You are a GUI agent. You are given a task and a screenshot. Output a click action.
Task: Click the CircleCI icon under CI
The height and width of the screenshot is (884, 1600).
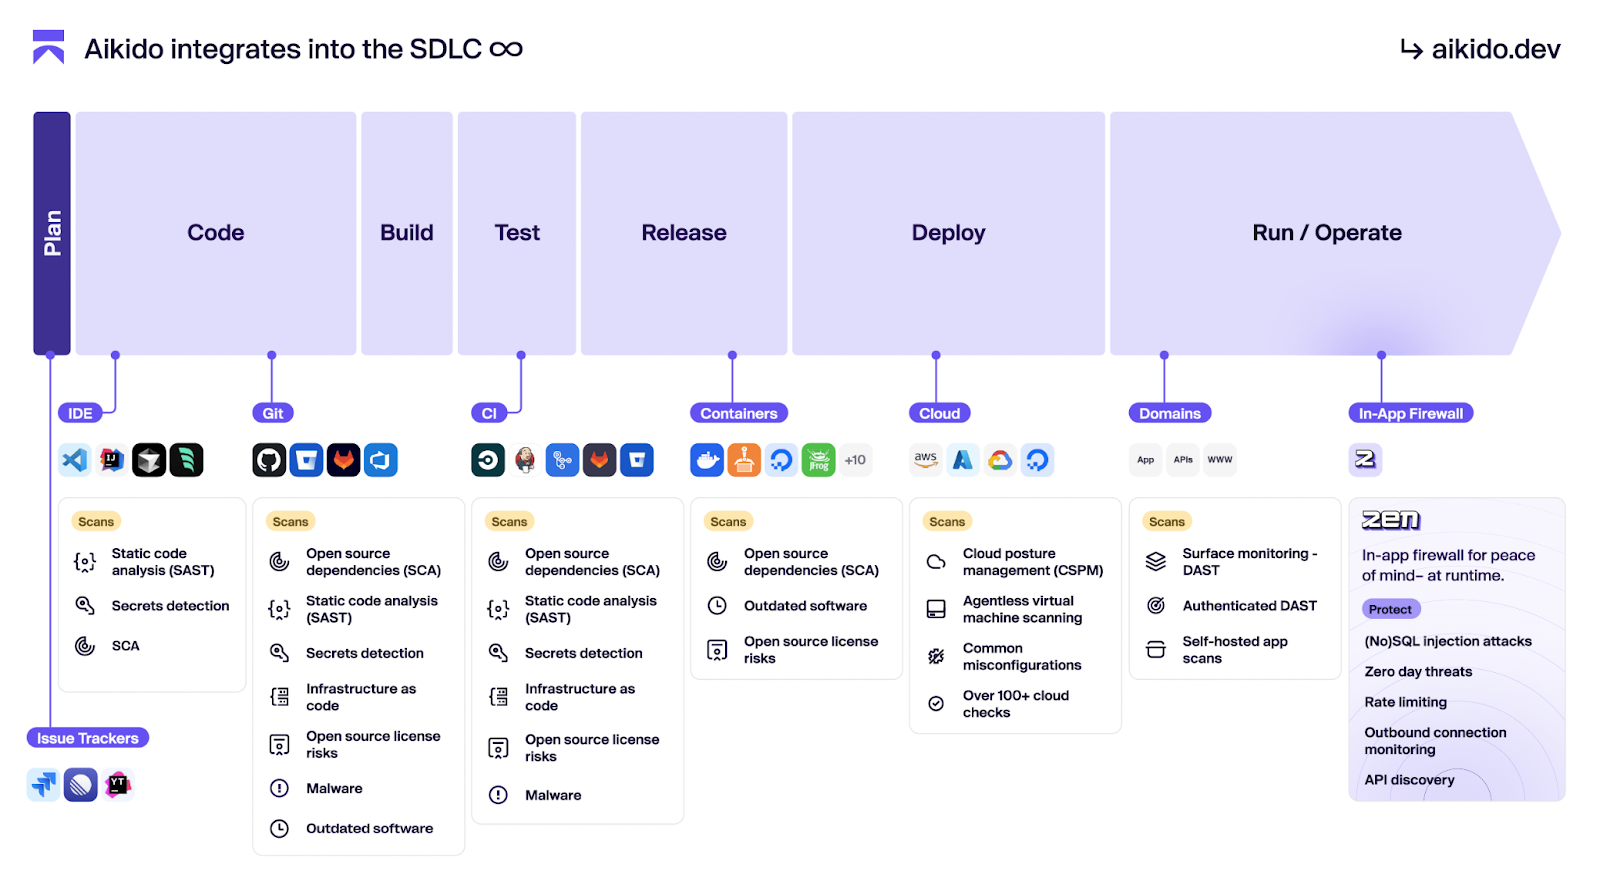488,460
